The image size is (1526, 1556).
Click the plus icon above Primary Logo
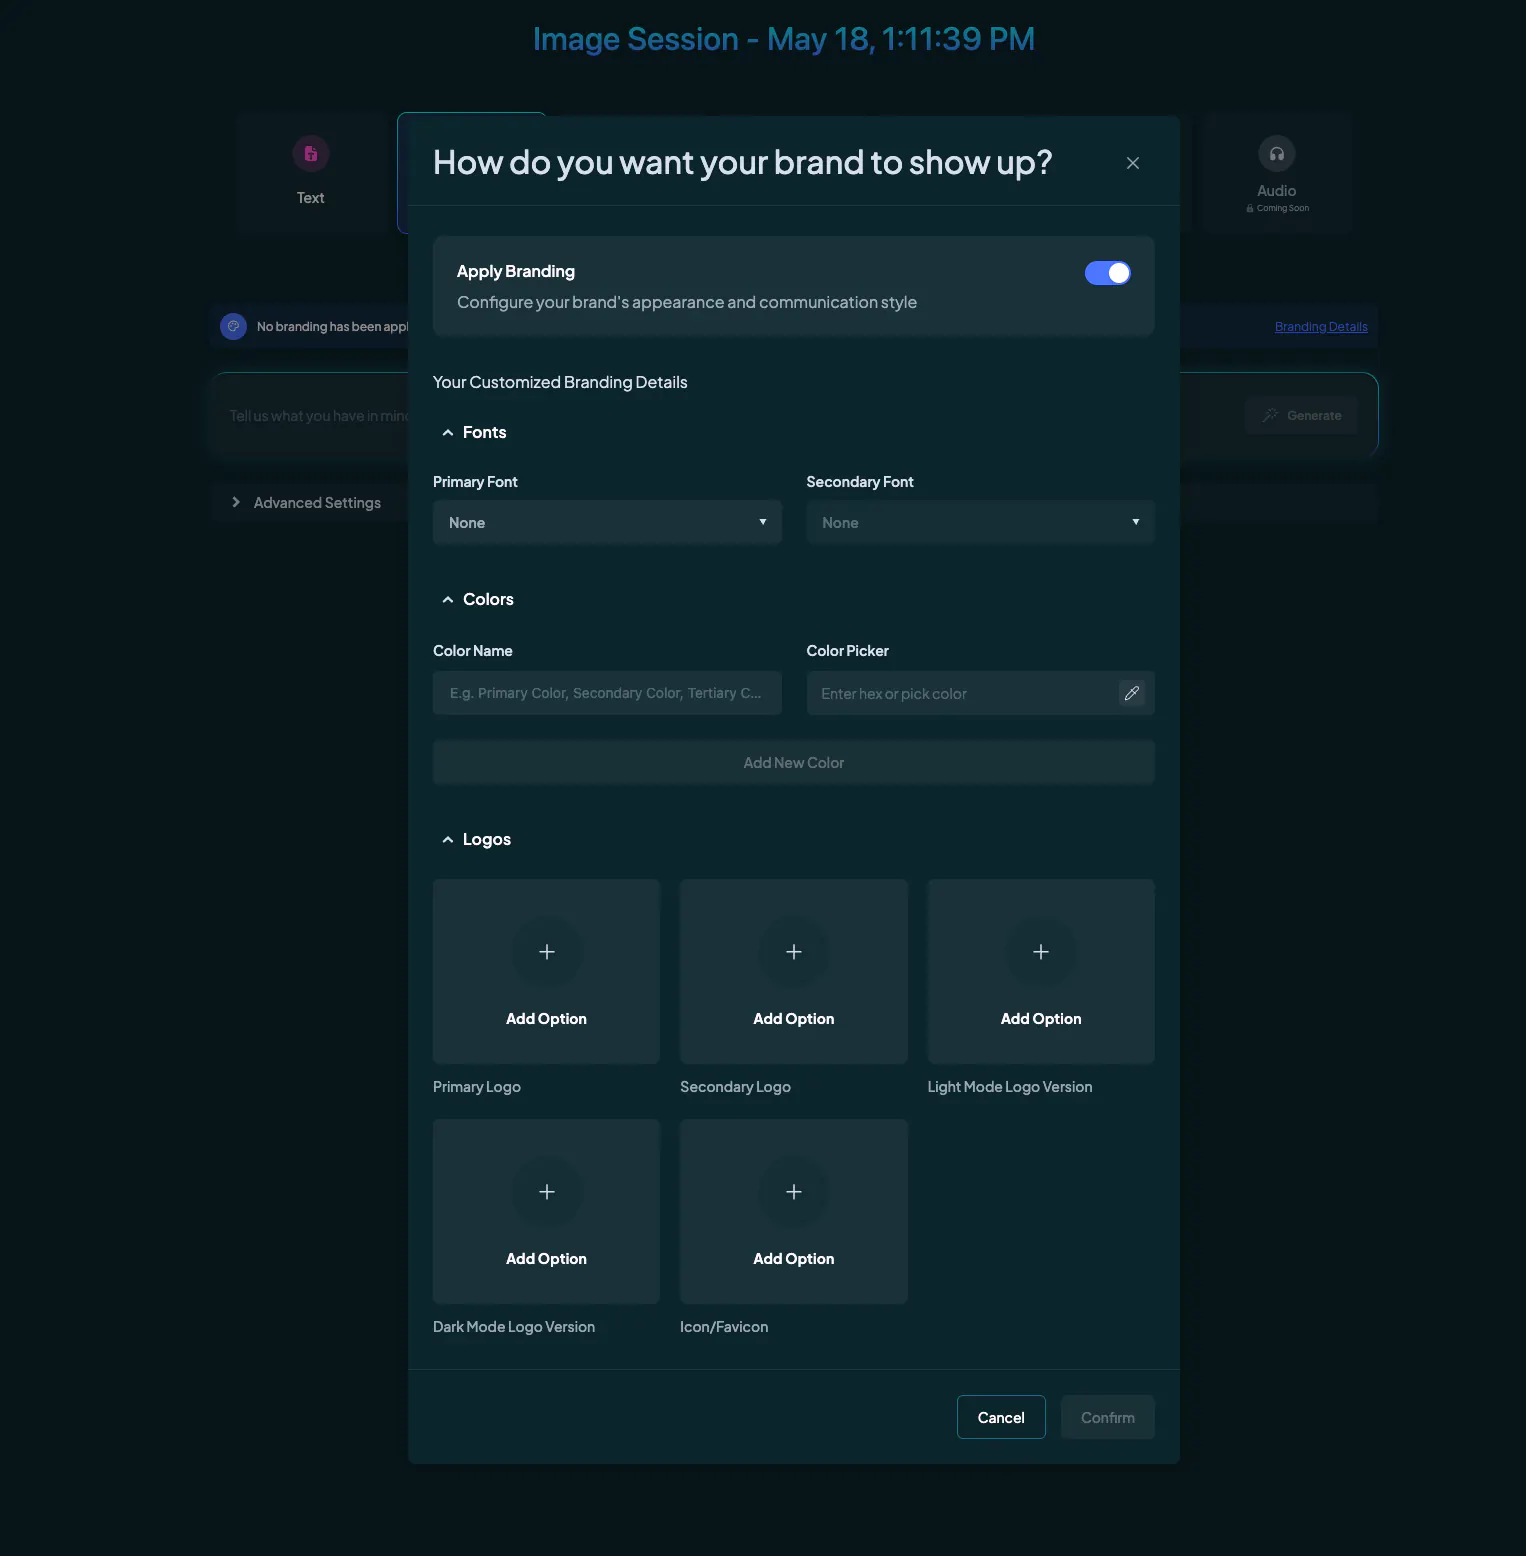547,952
